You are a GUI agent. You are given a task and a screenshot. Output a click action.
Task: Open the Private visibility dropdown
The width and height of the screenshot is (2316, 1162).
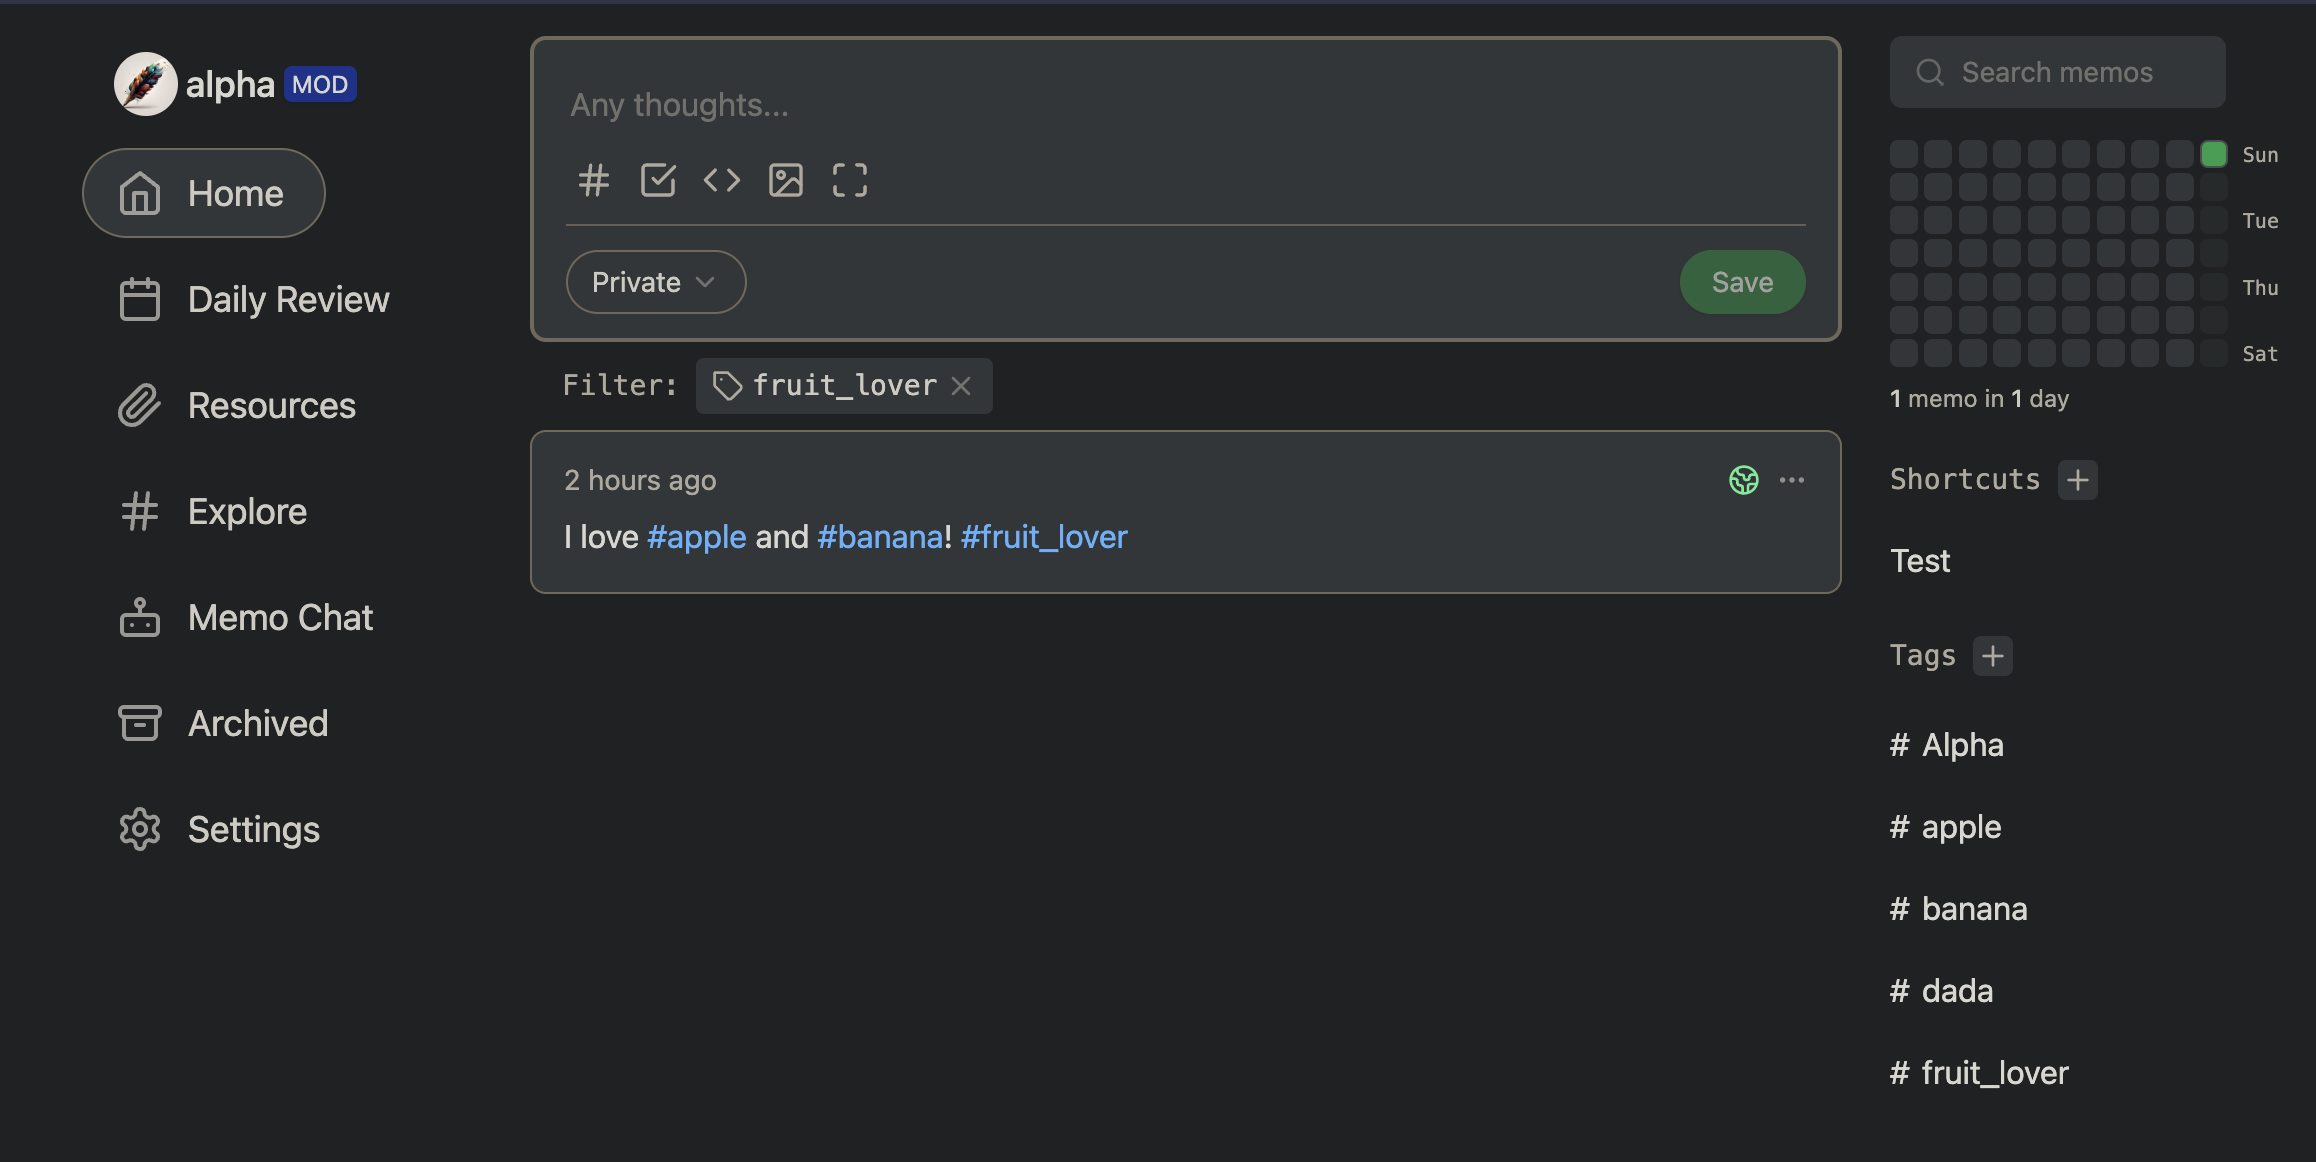point(655,281)
